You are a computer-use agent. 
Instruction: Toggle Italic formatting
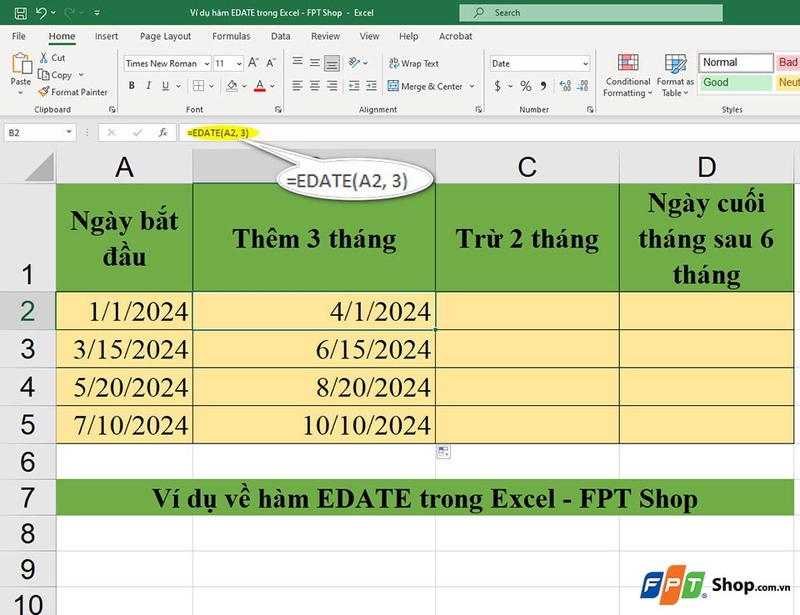(x=148, y=86)
